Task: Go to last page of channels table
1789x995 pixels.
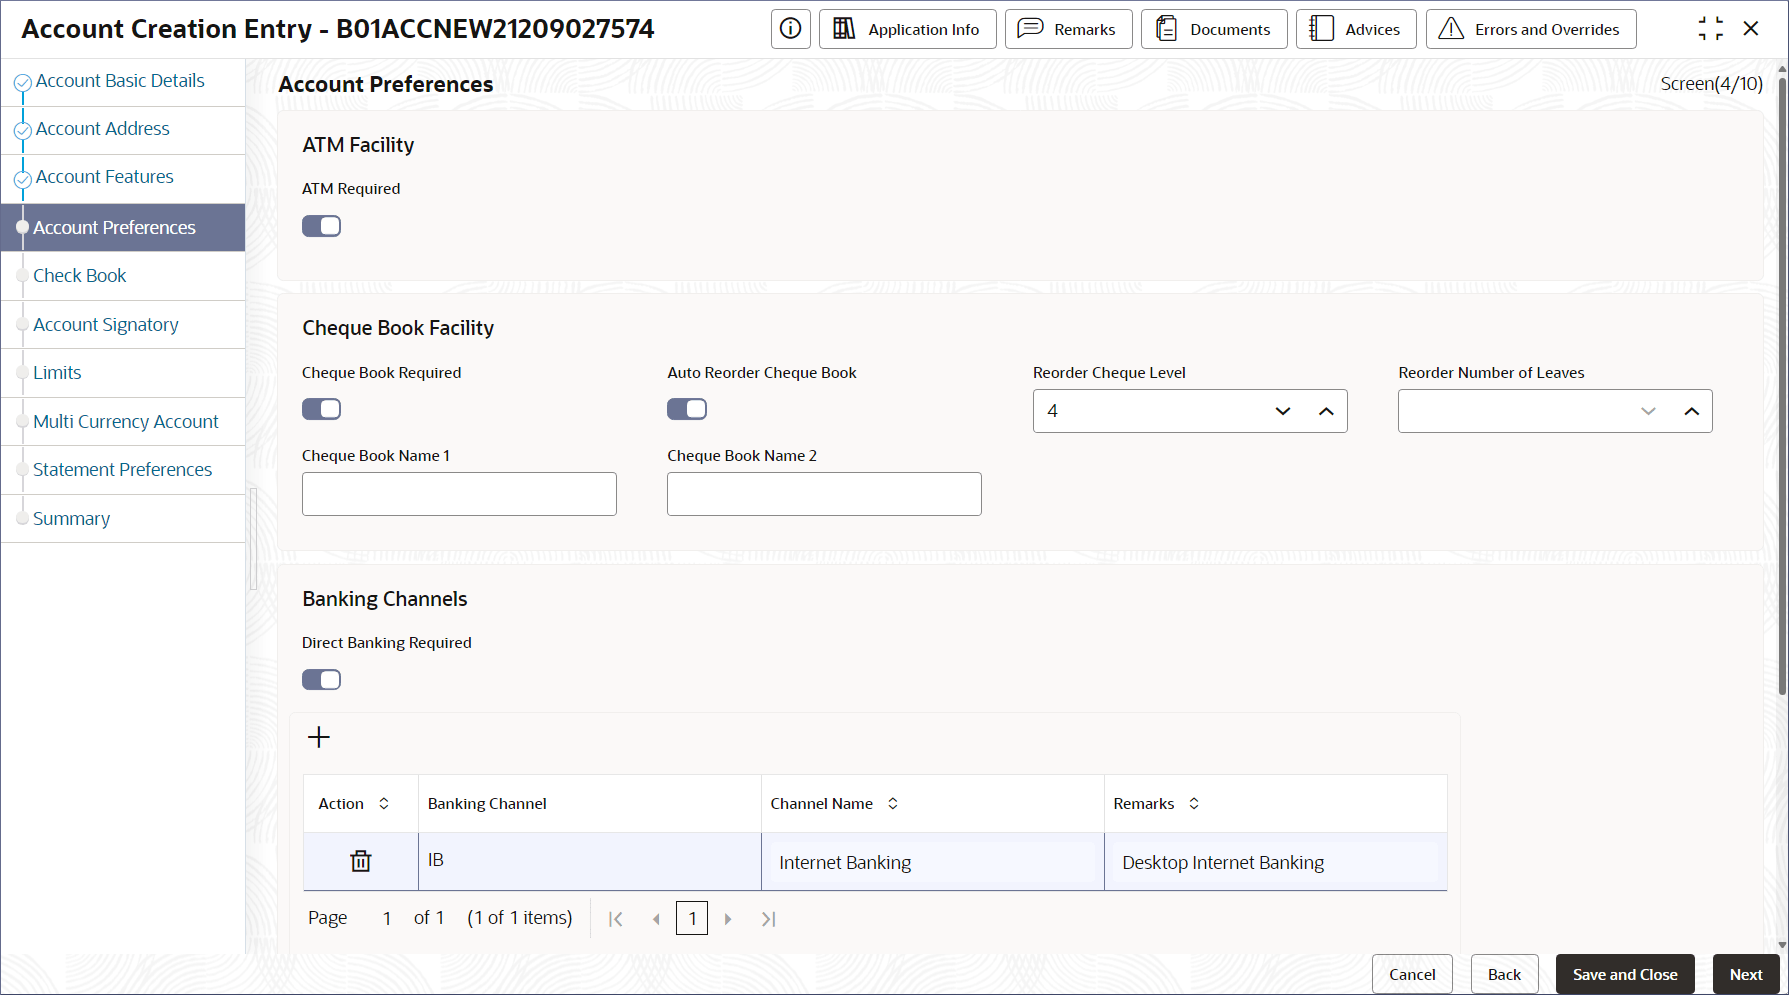Action: click(768, 919)
